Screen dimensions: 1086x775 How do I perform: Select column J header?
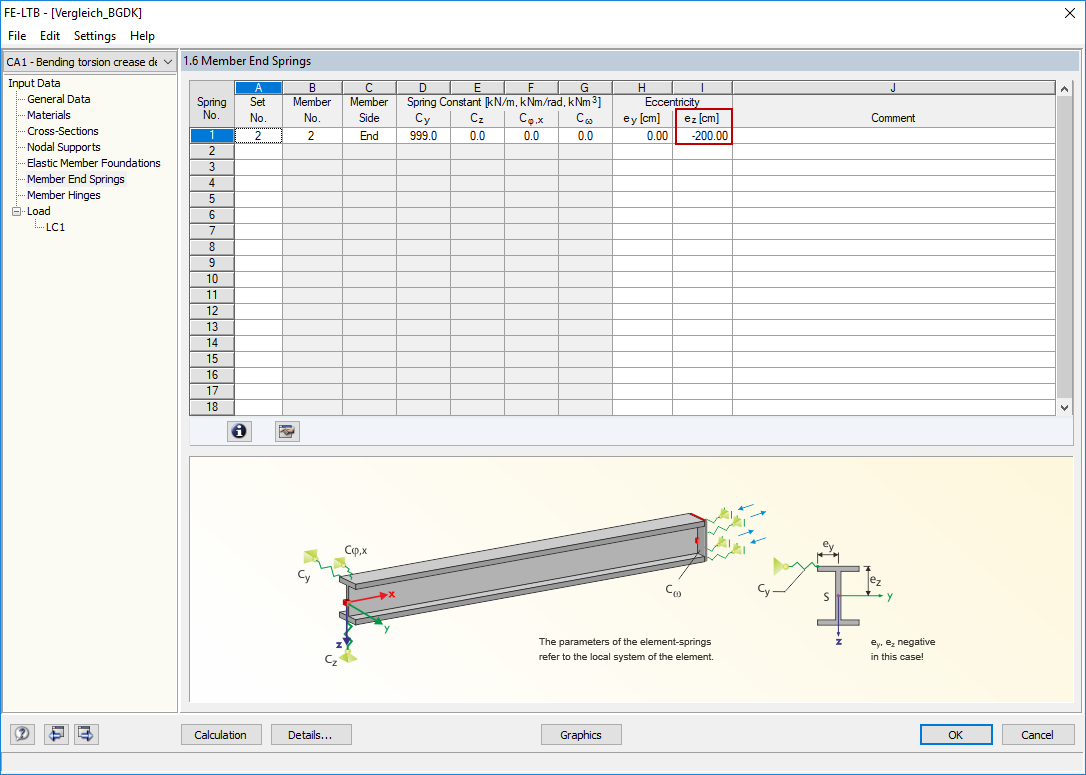click(x=893, y=87)
